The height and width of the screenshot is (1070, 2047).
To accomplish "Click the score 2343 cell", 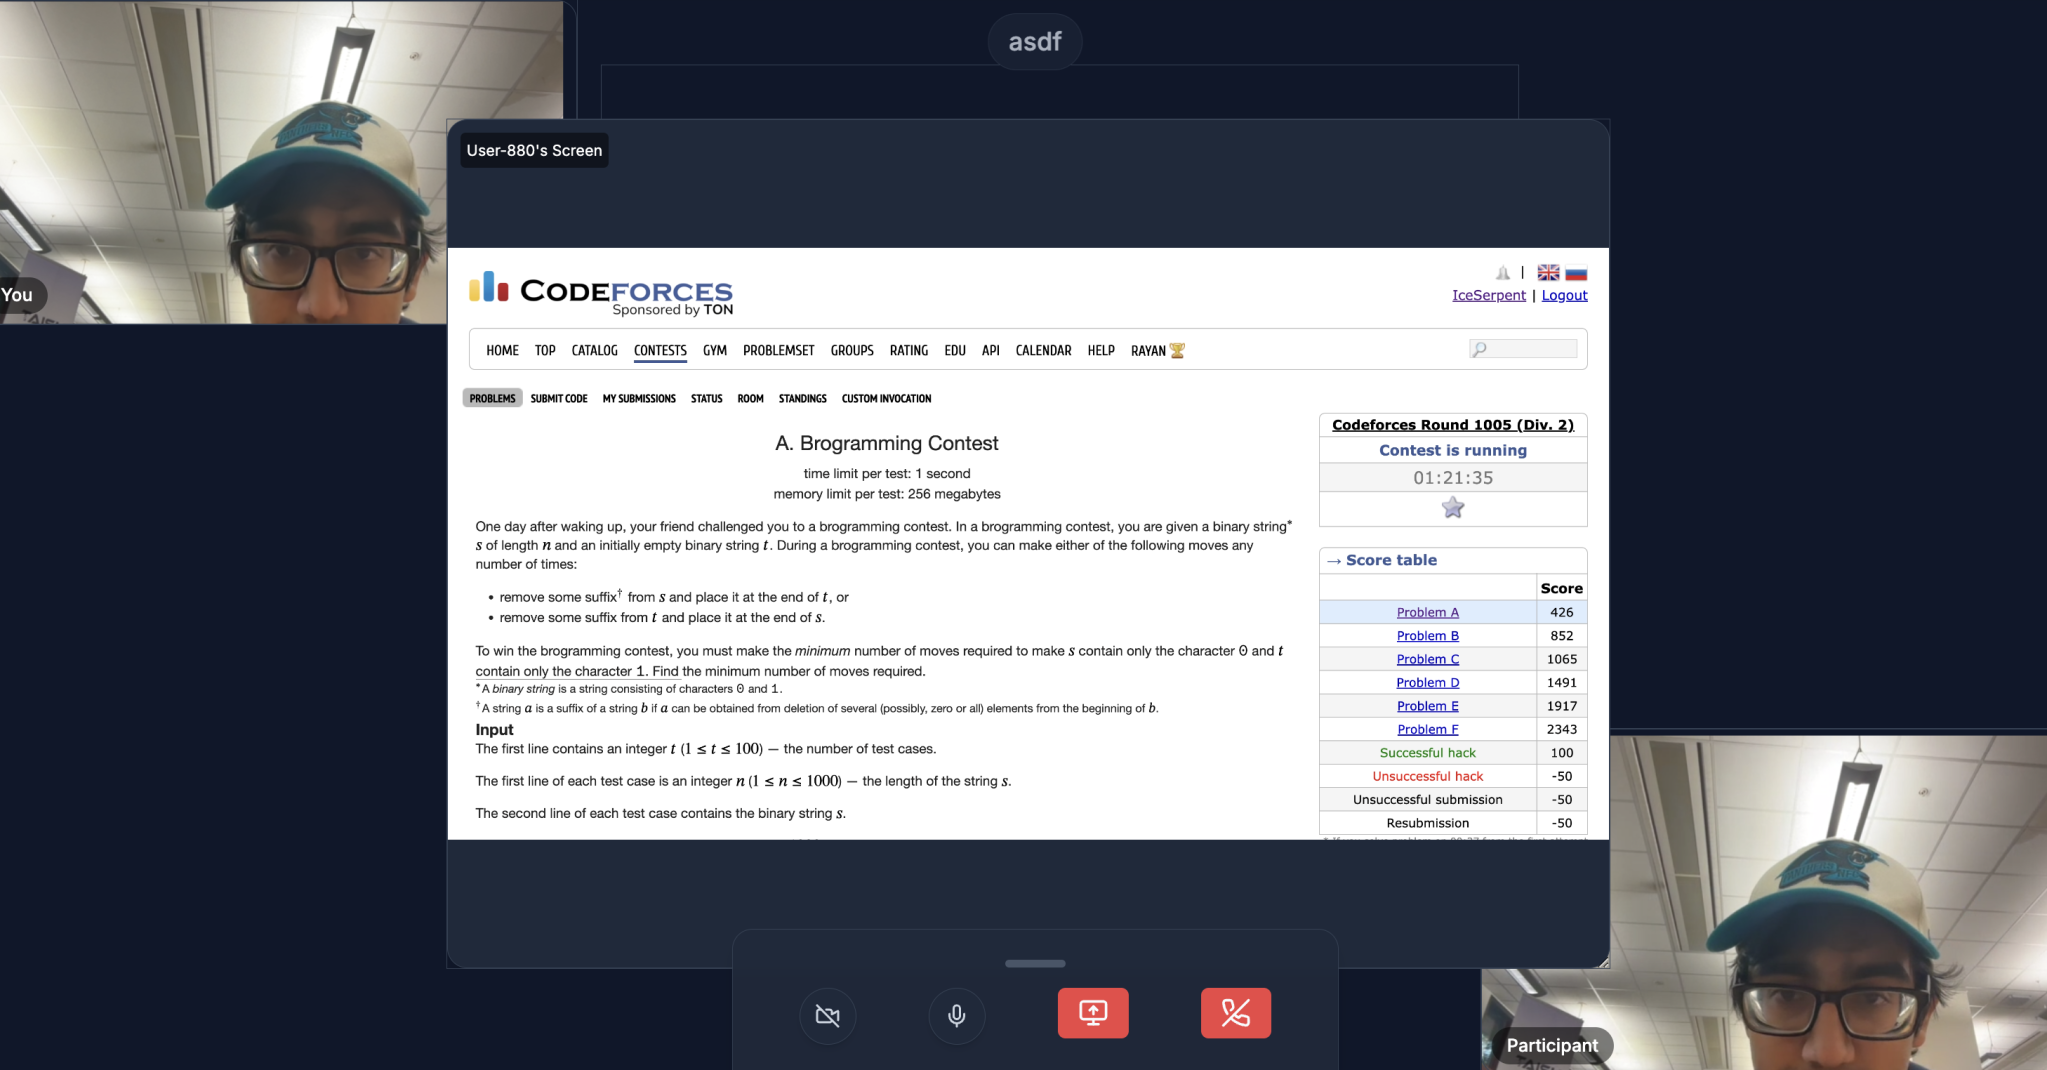I will click(x=1562, y=729).
